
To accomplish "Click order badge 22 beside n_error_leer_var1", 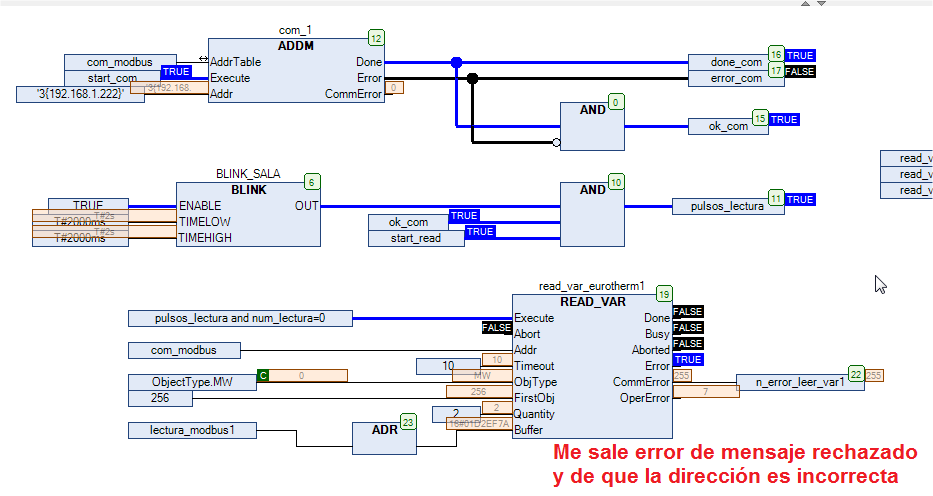I will [856, 374].
